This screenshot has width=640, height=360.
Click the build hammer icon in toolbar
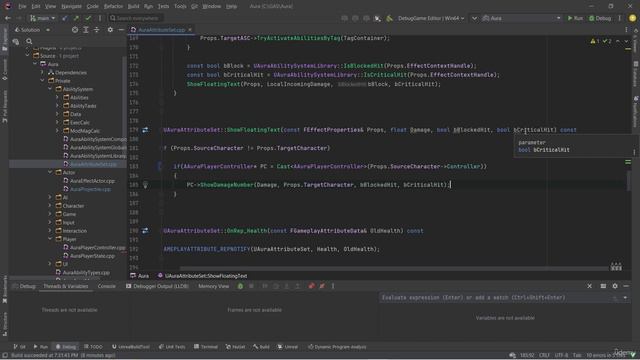click(389, 18)
